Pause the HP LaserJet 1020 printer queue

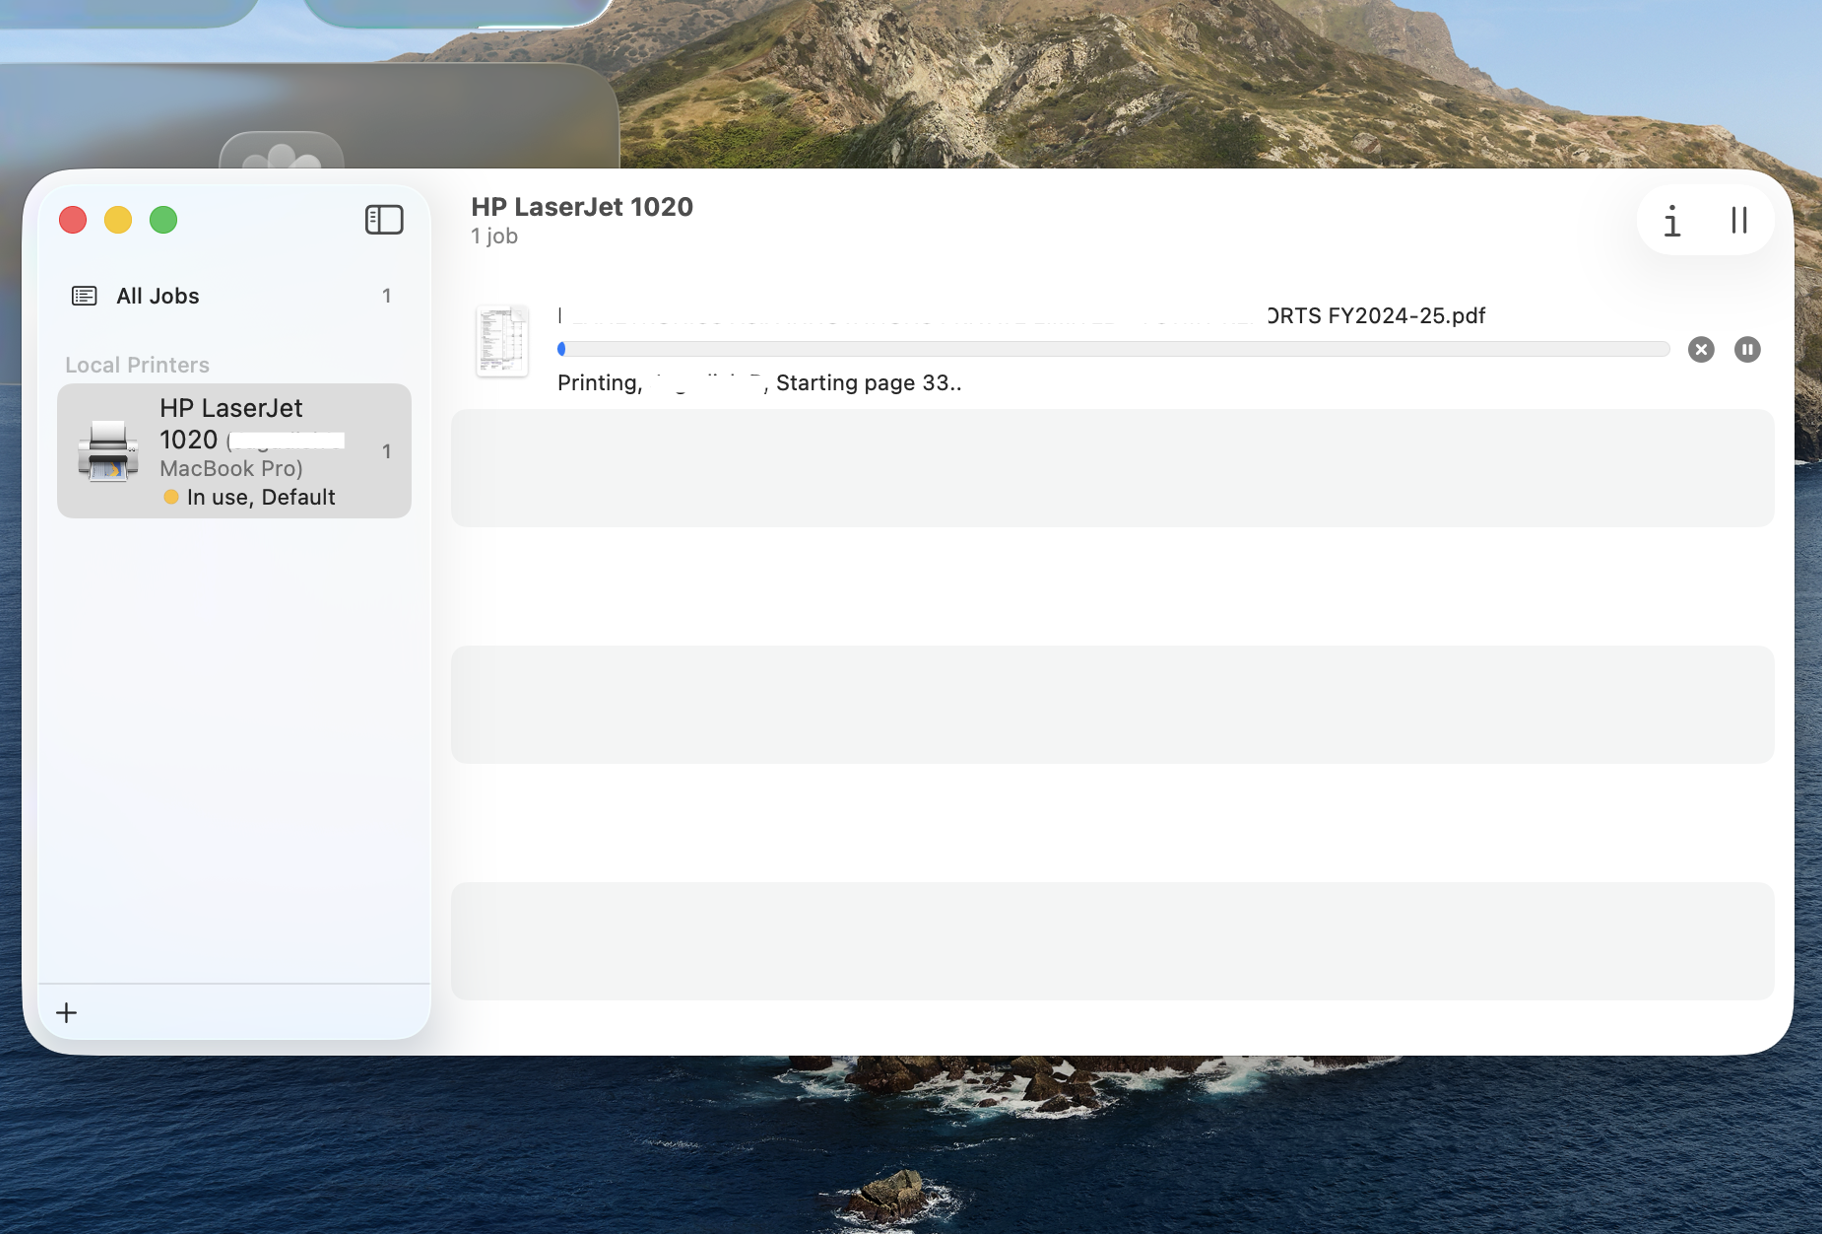click(1739, 220)
